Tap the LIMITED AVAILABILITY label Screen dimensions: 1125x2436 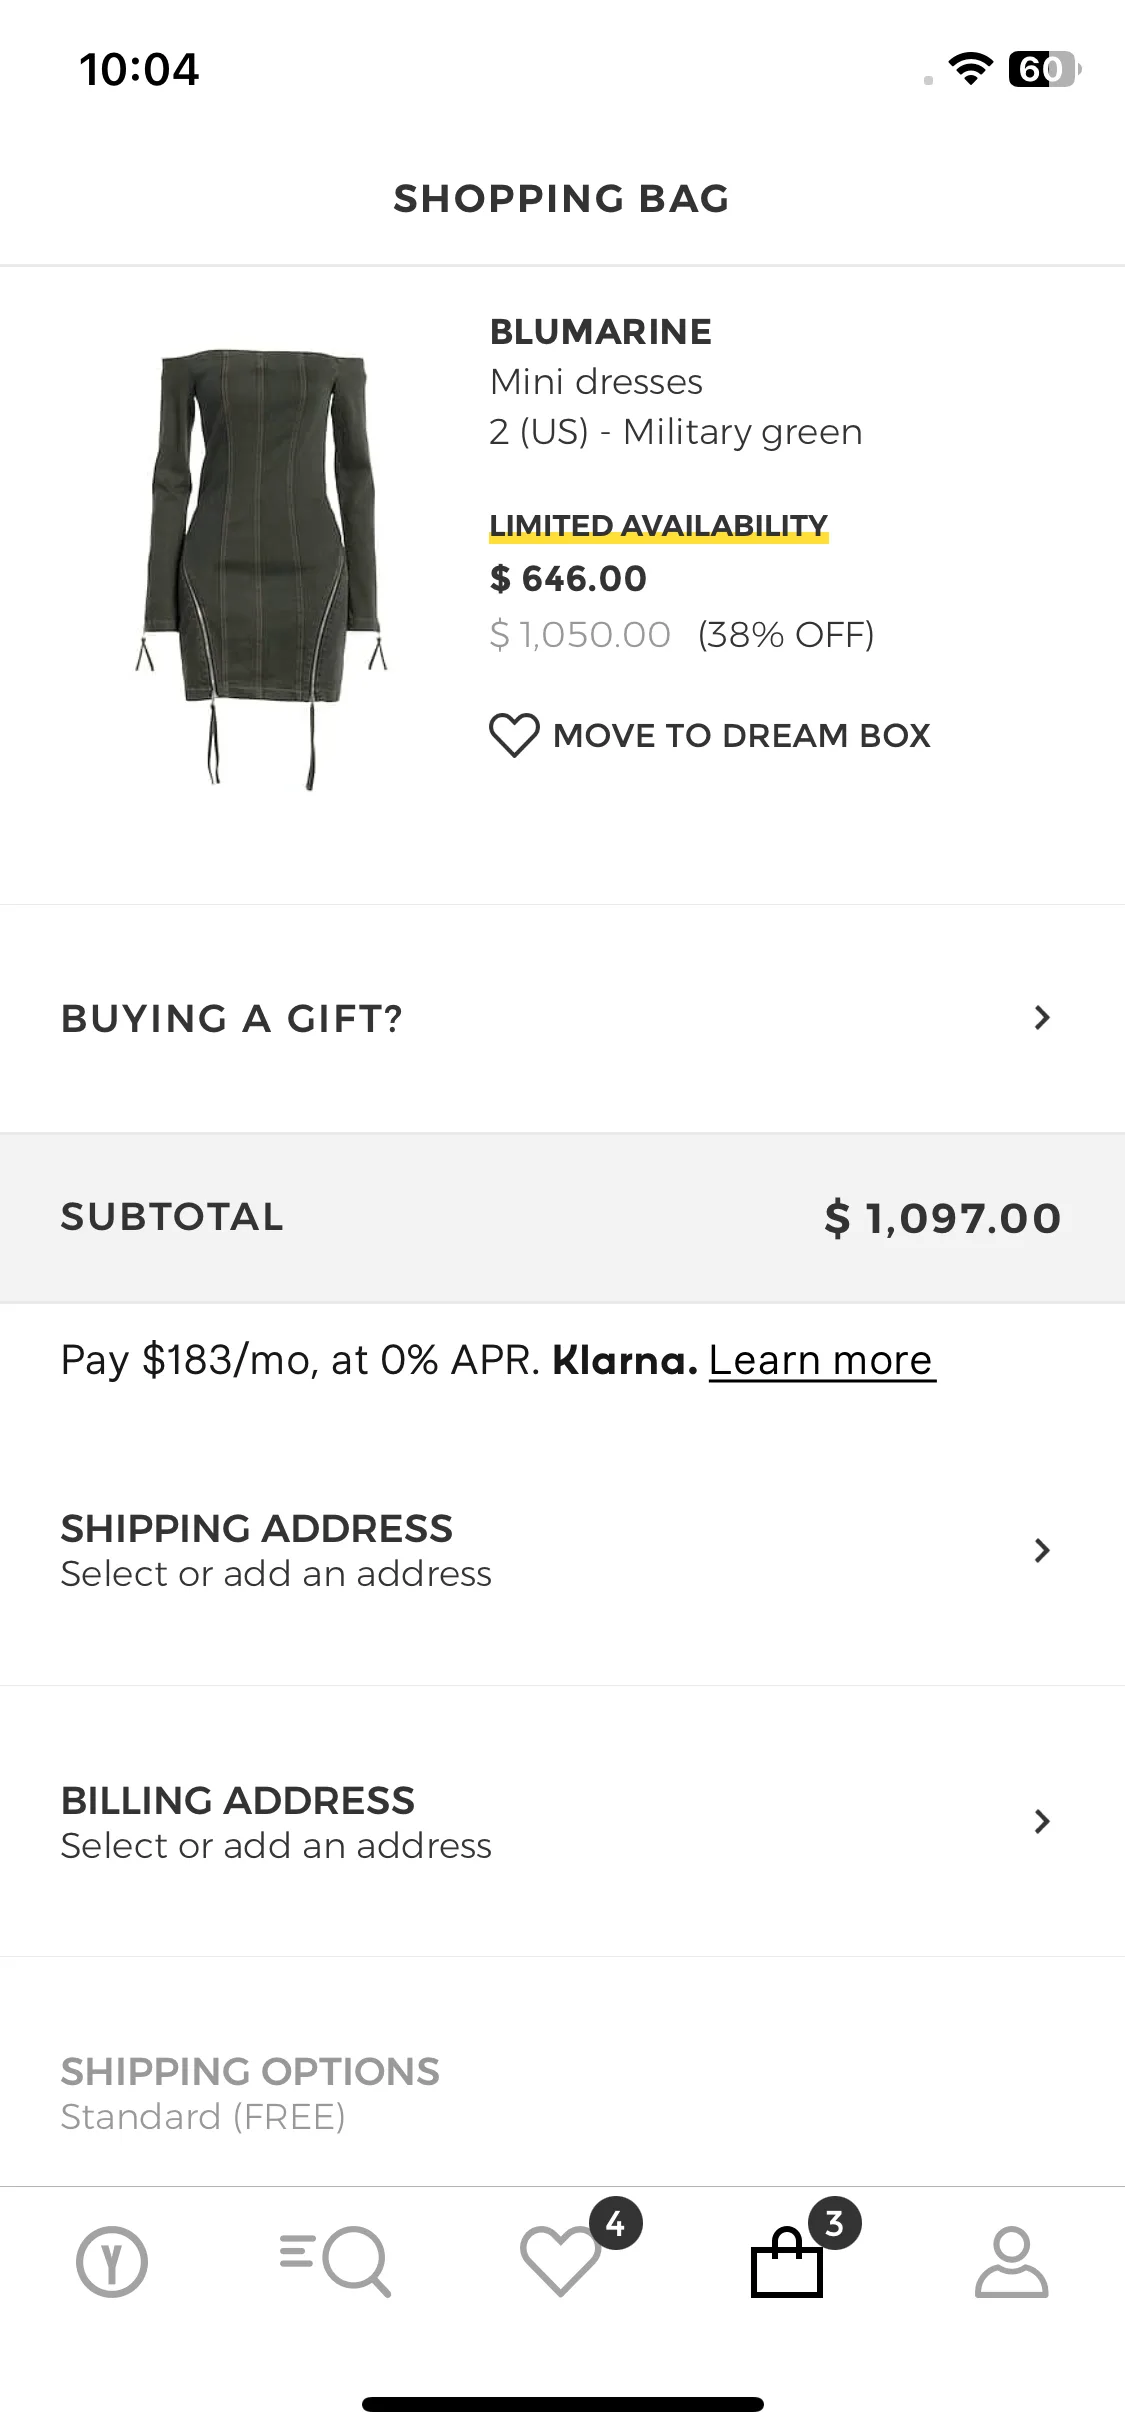659,525
